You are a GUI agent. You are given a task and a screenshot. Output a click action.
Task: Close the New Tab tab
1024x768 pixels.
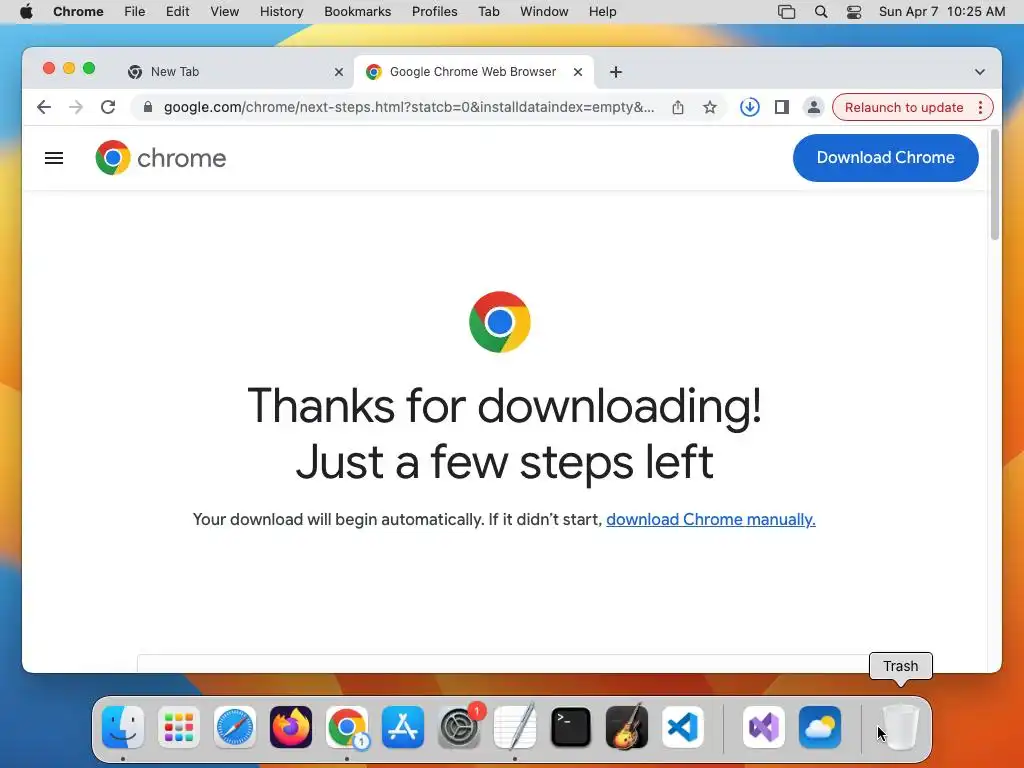[x=339, y=72]
